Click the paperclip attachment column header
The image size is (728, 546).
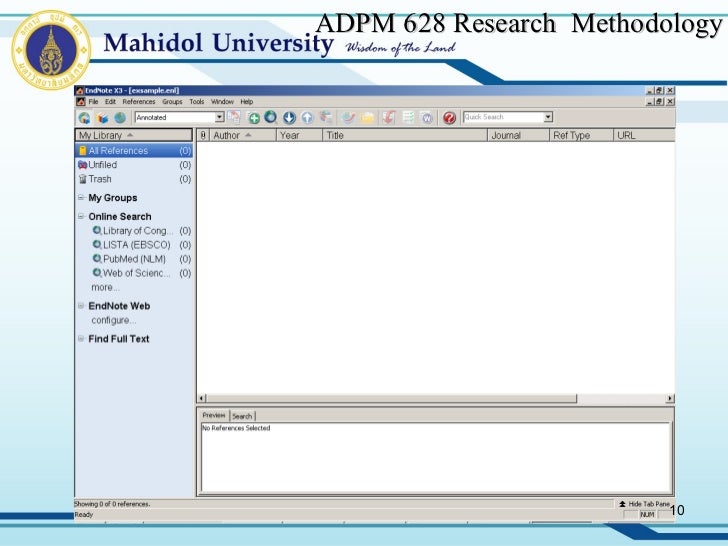pyautogui.click(x=203, y=136)
